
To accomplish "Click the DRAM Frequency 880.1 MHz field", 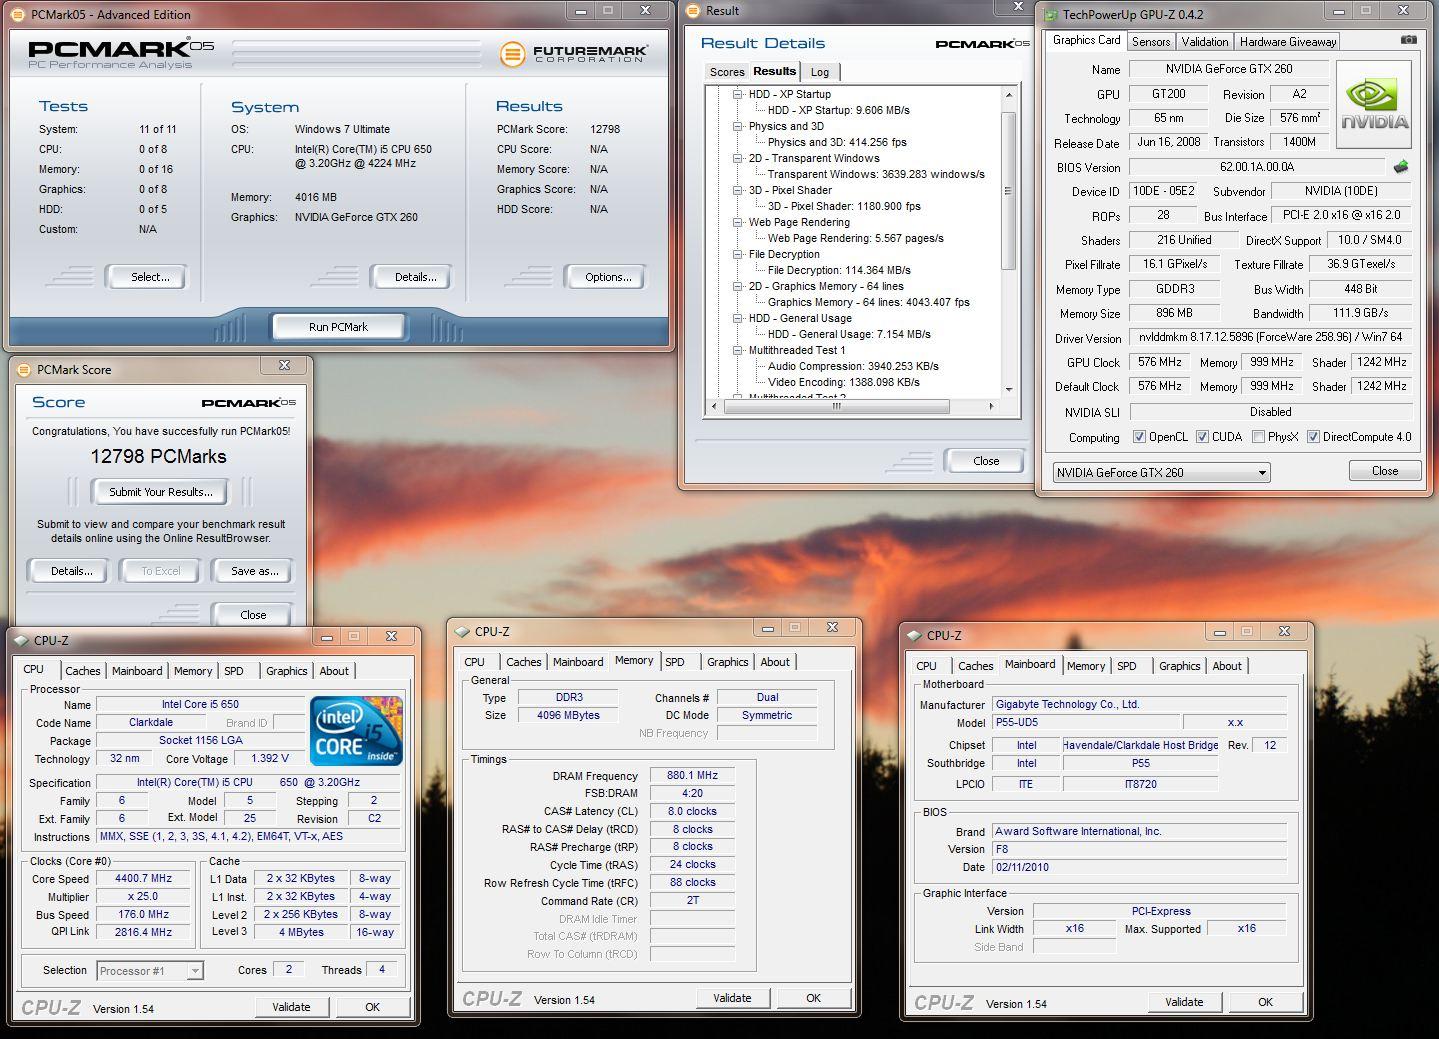I will tap(692, 775).
